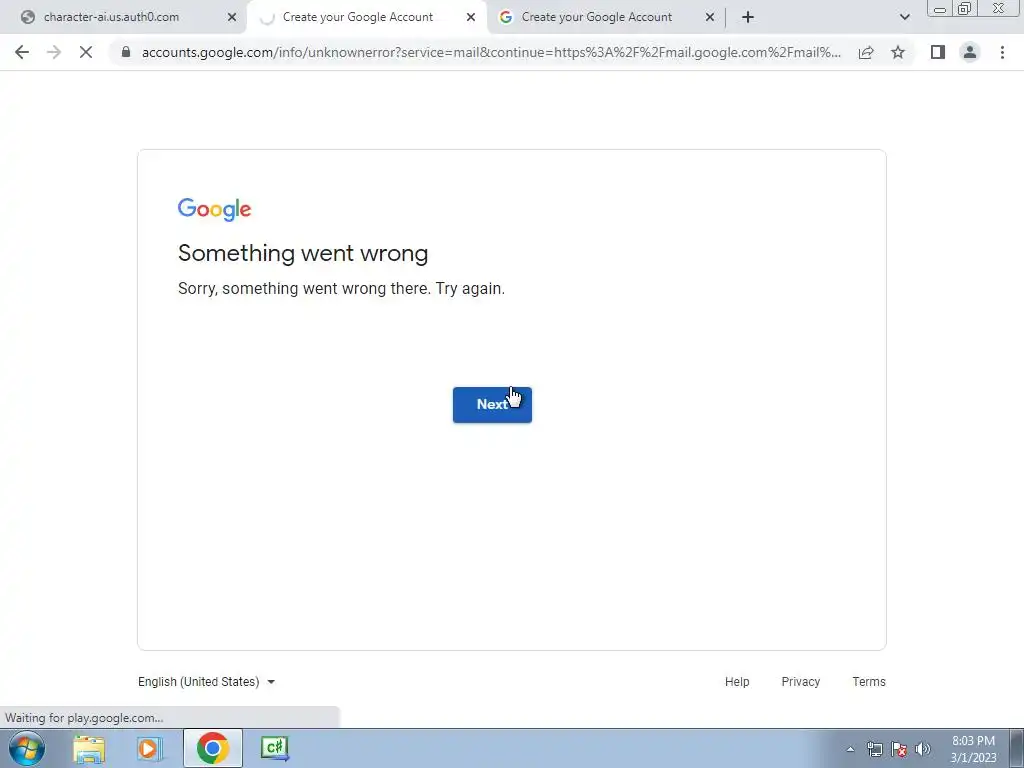Click the lock icon in address bar
Image resolution: width=1024 pixels, height=768 pixels.
(x=126, y=52)
